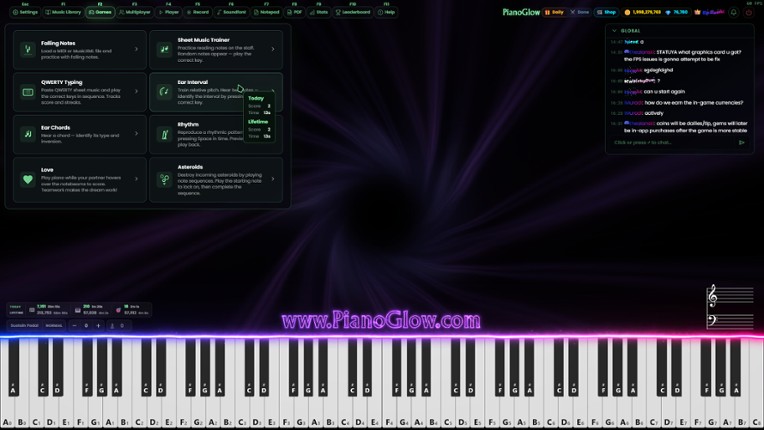Open the Falling Notes game card

pos(77,49)
